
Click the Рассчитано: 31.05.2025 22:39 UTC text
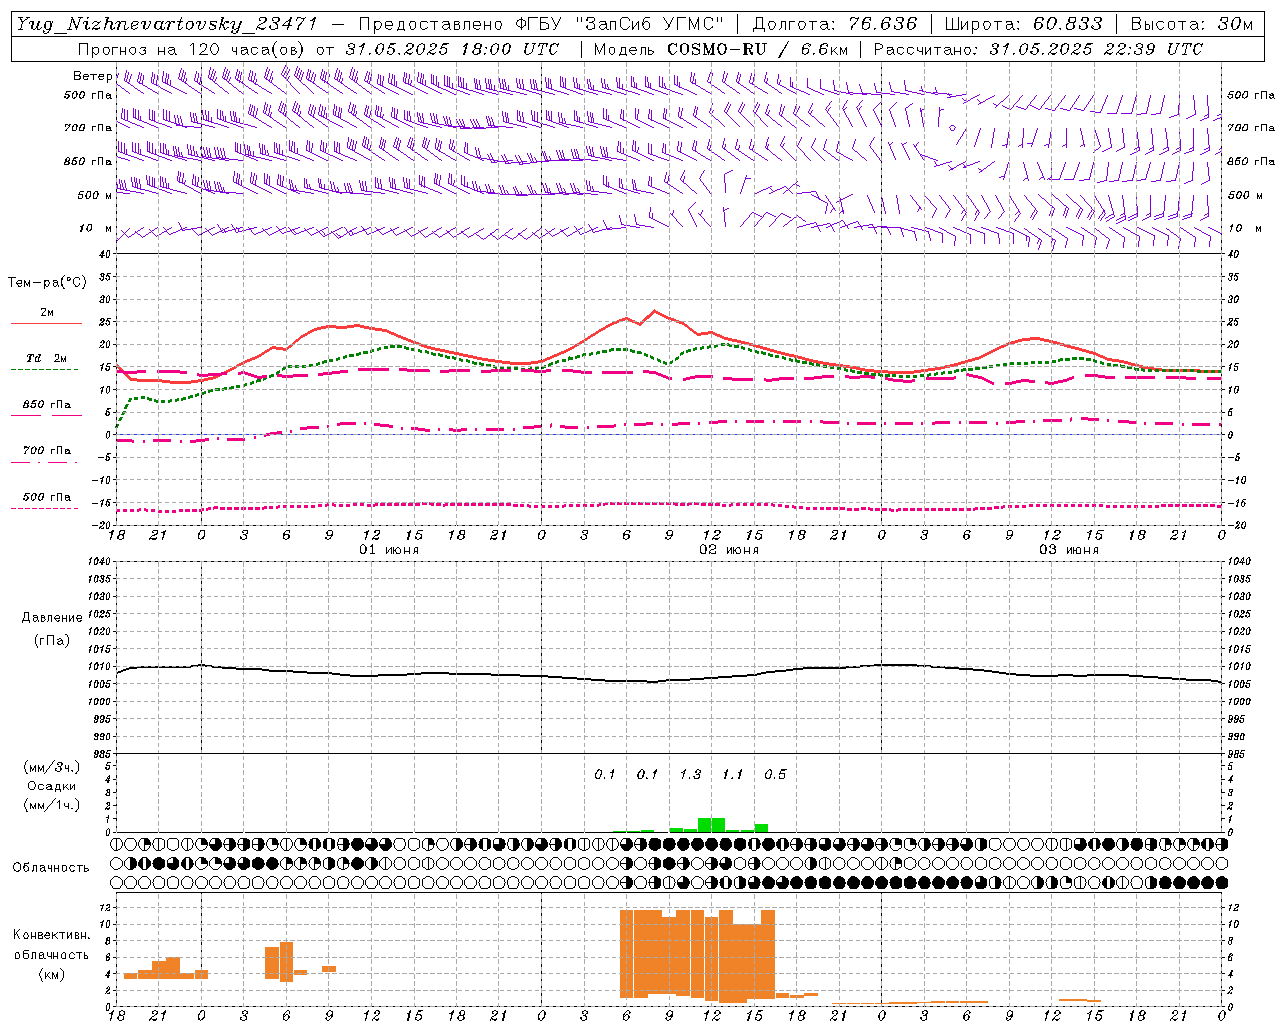tap(1038, 49)
